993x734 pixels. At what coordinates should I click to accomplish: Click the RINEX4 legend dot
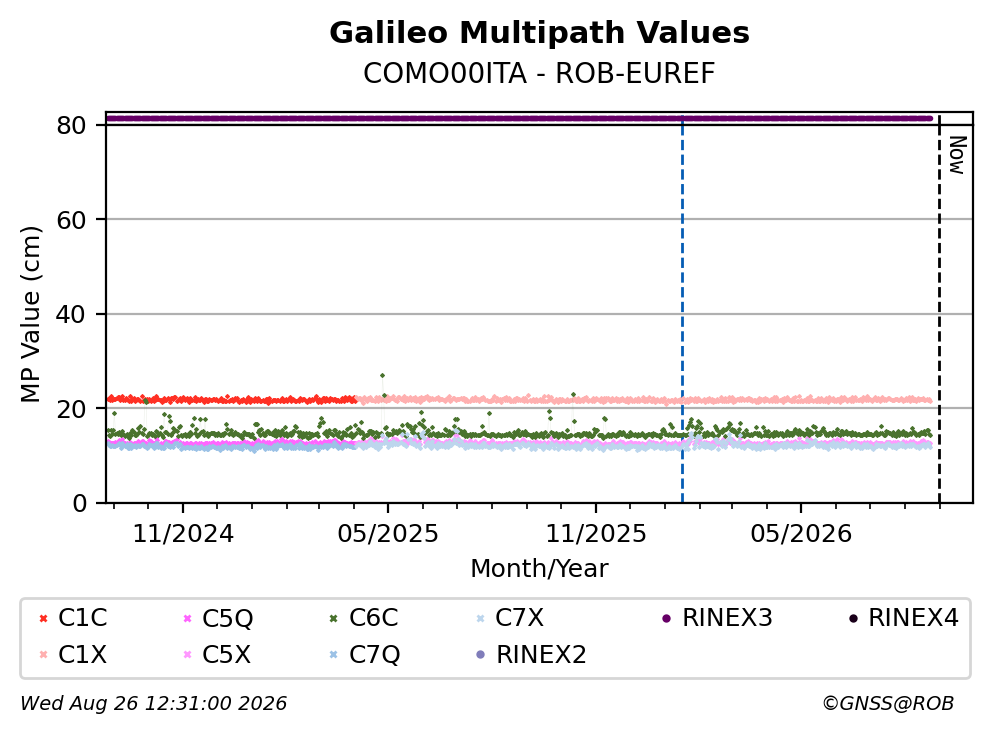tap(853, 618)
